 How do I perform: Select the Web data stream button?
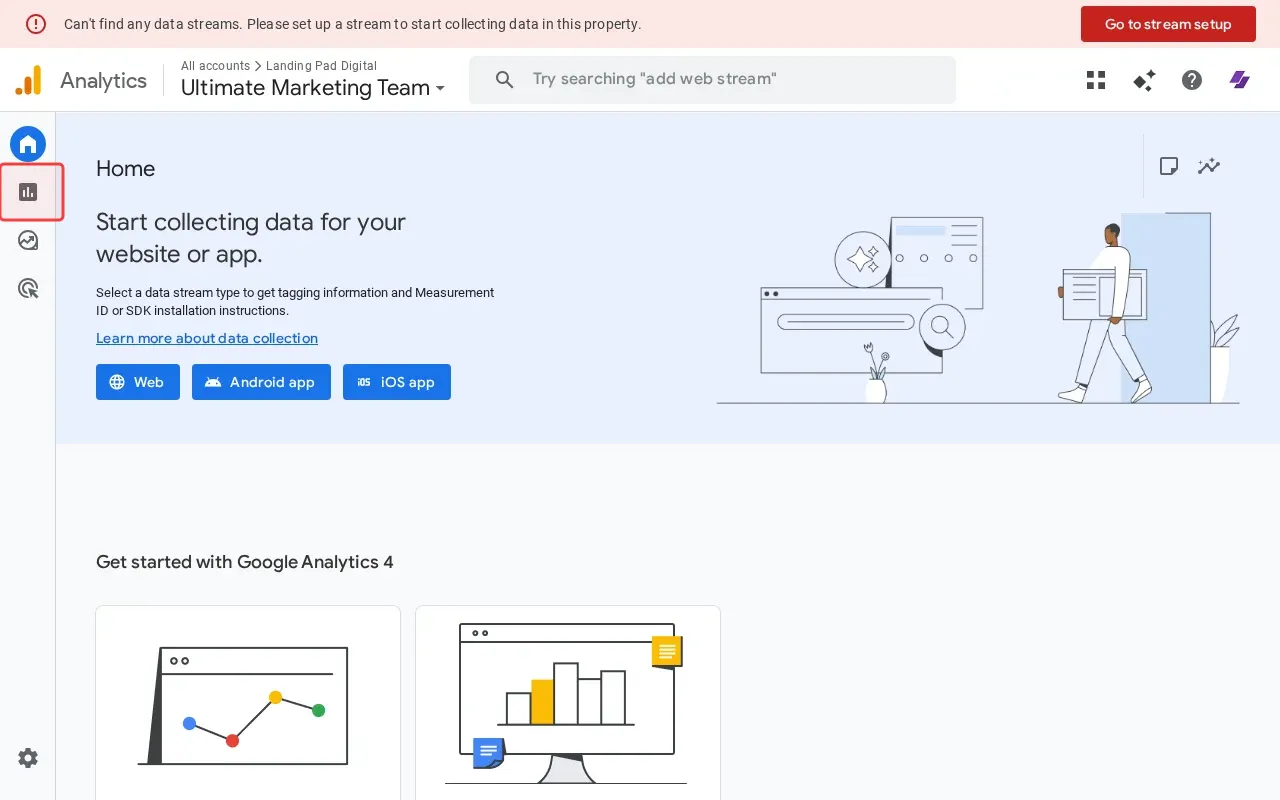click(x=137, y=382)
